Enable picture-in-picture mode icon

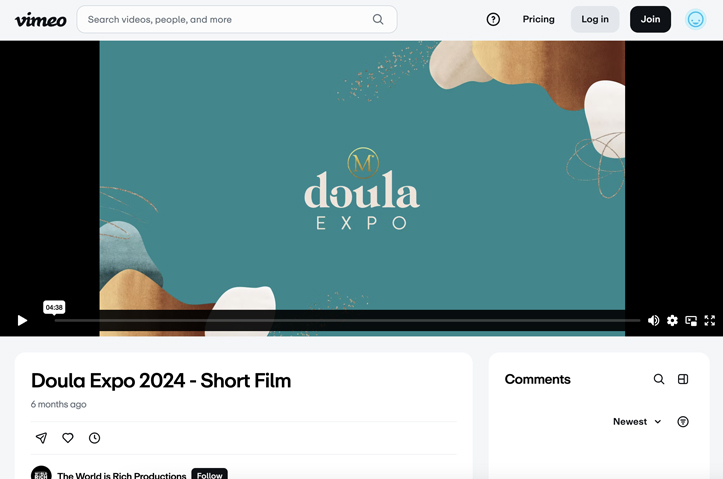tap(691, 320)
